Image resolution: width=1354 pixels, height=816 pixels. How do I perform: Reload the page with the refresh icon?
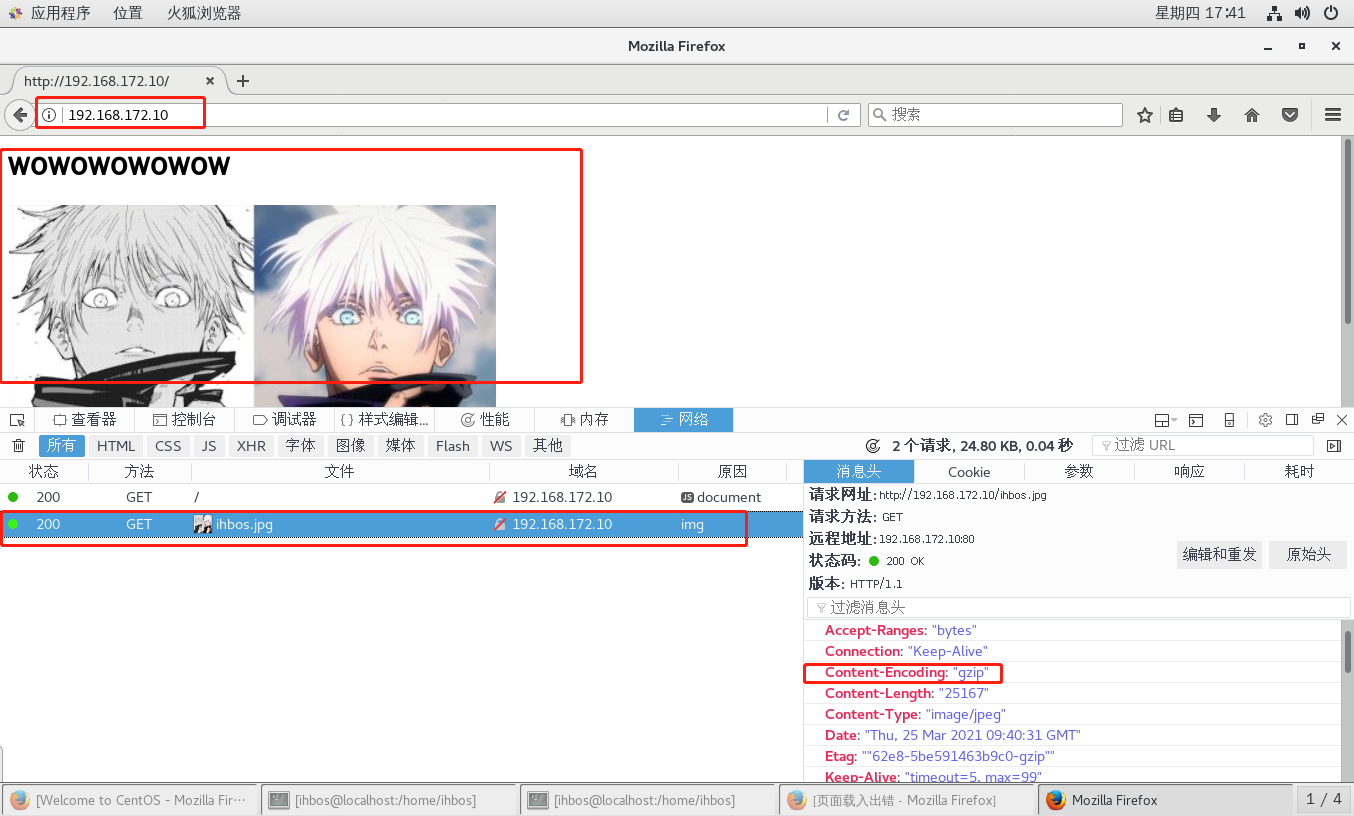pyautogui.click(x=843, y=115)
